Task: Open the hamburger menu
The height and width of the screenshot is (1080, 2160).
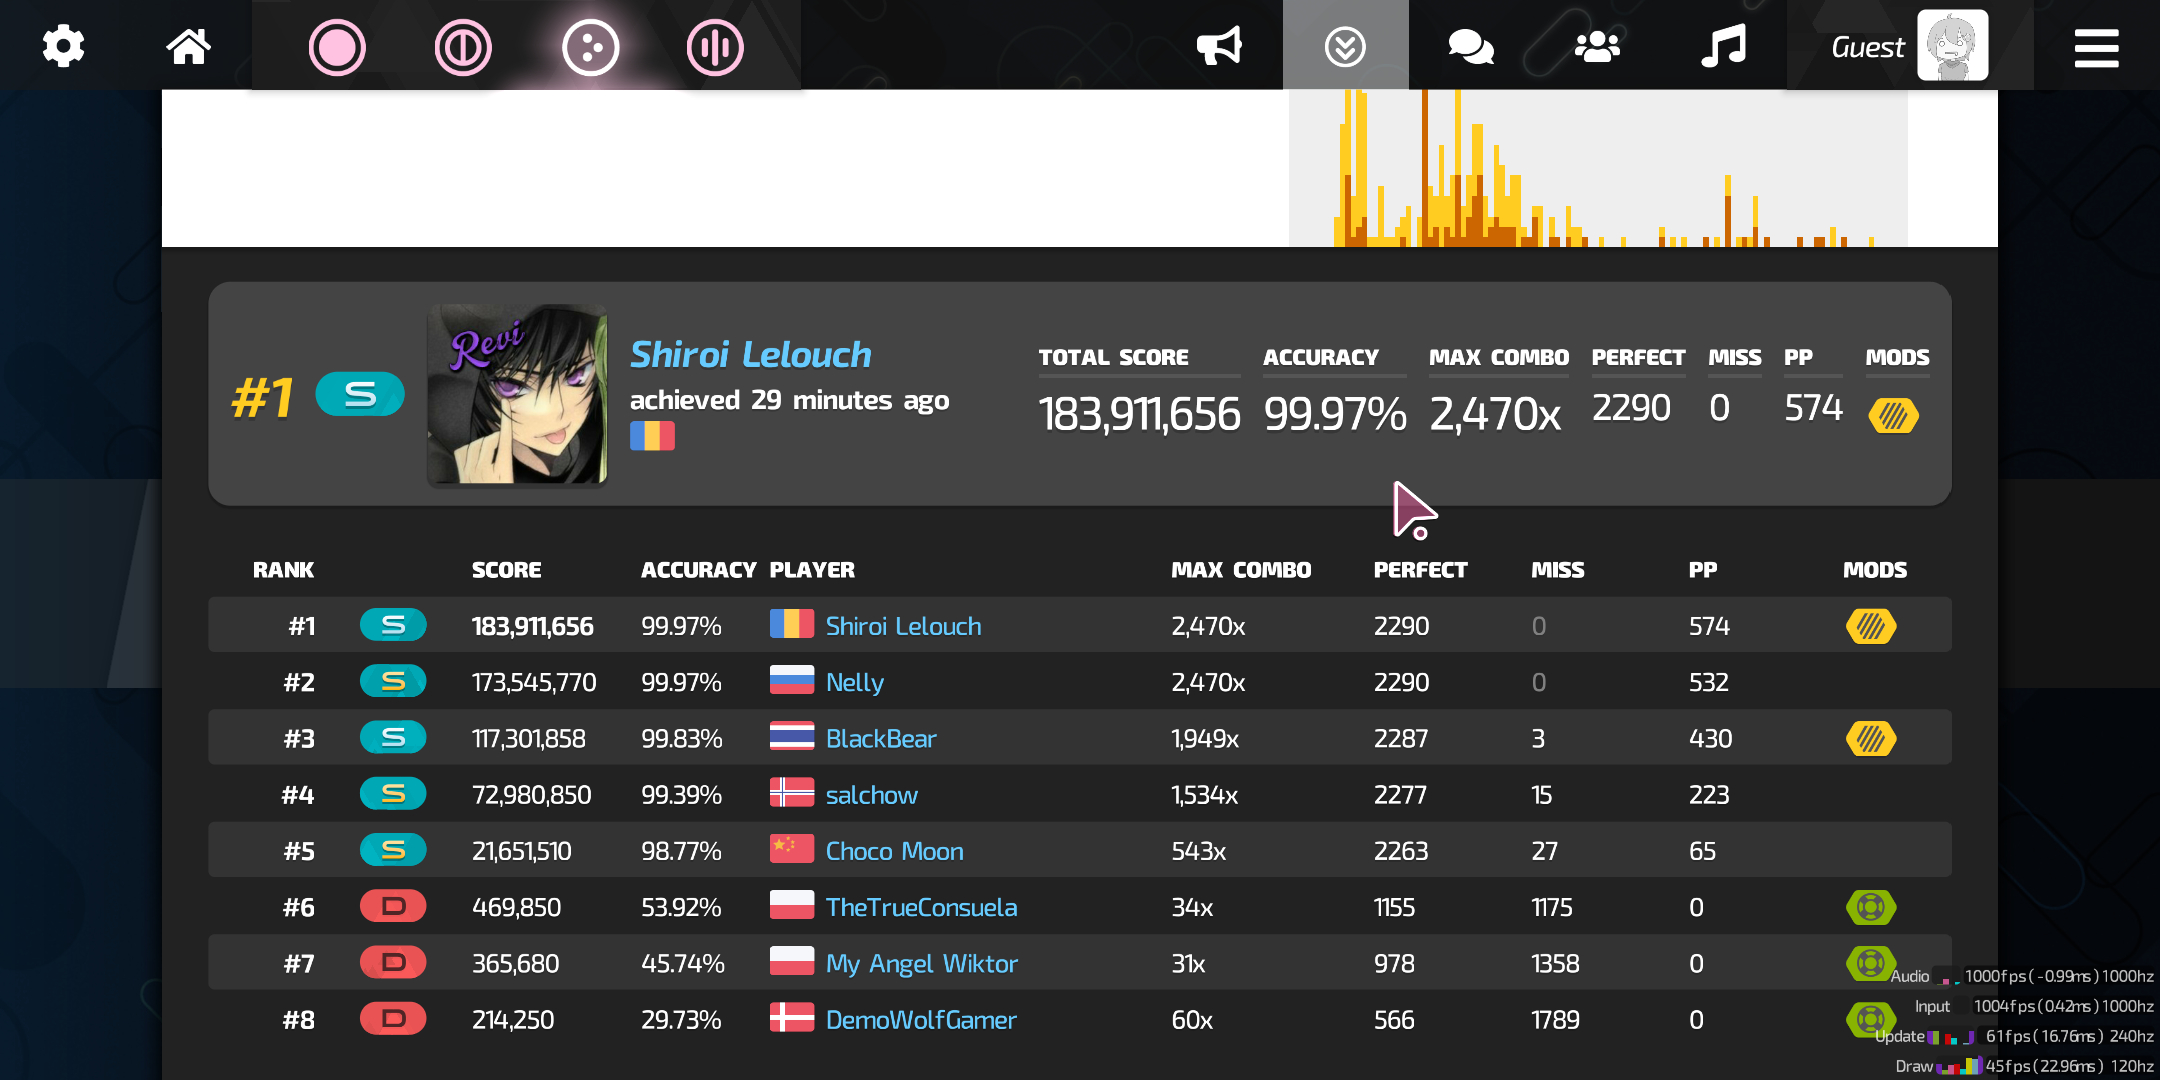Action: pyautogui.click(x=2096, y=47)
